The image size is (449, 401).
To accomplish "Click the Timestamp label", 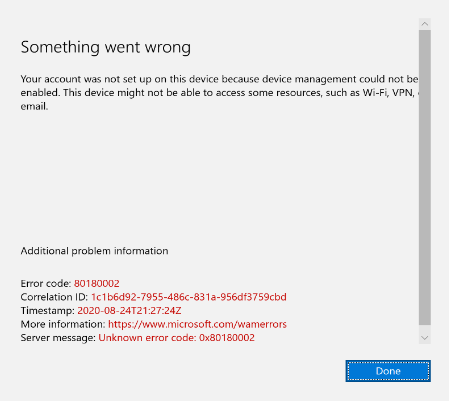I will click(x=48, y=310).
